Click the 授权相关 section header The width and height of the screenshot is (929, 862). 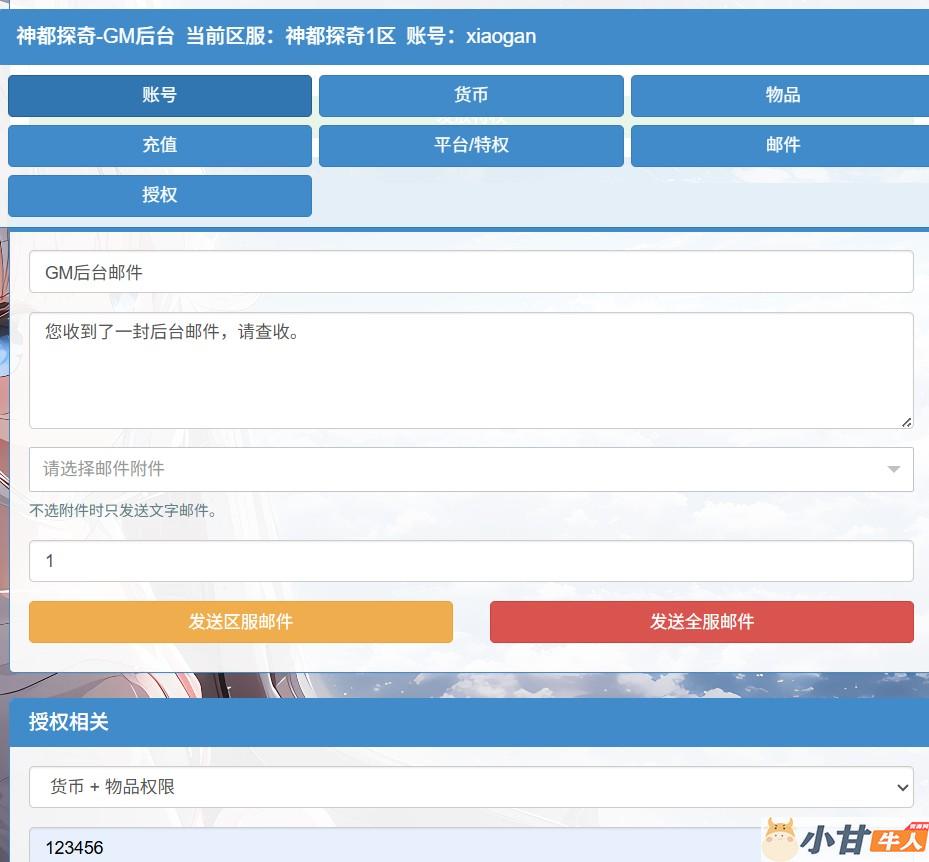(469, 722)
